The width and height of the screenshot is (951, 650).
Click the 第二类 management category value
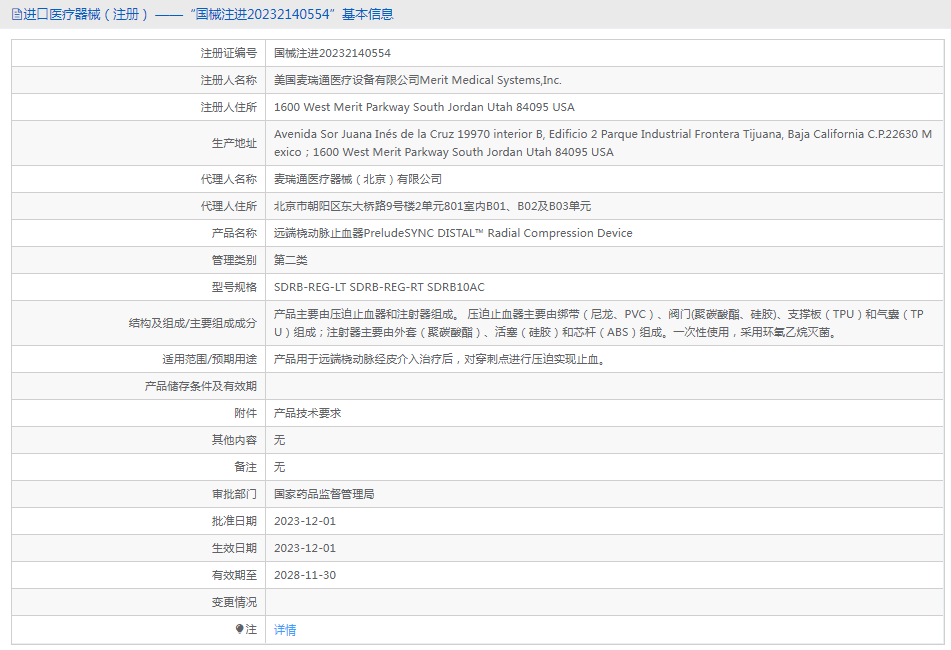(291, 260)
